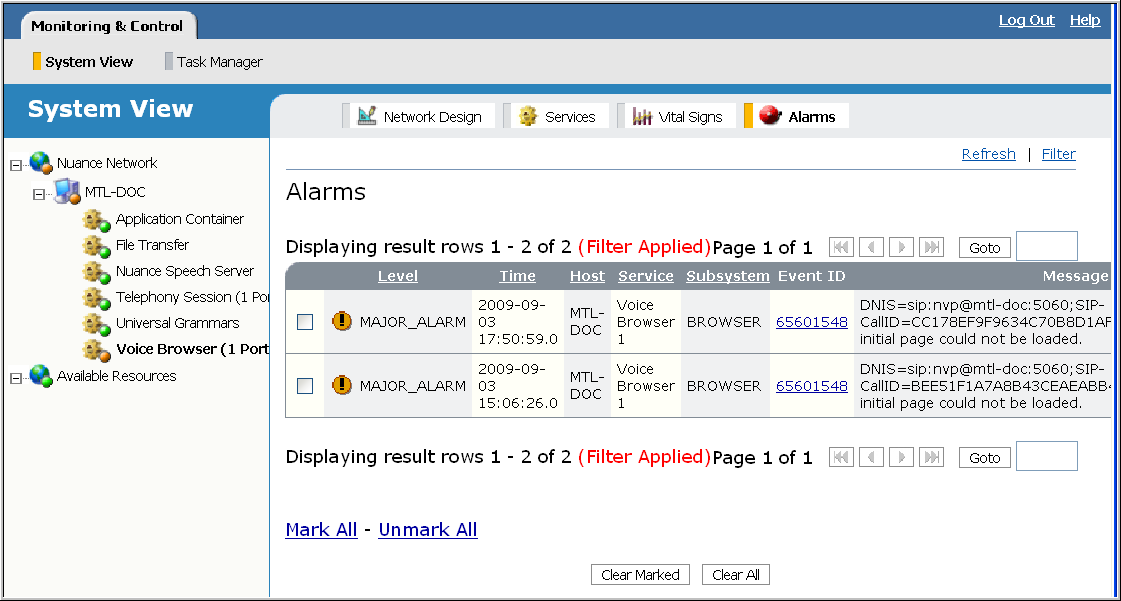
Task: Click the Nuance Speech Server gear icon
Action: [x=96, y=272]
